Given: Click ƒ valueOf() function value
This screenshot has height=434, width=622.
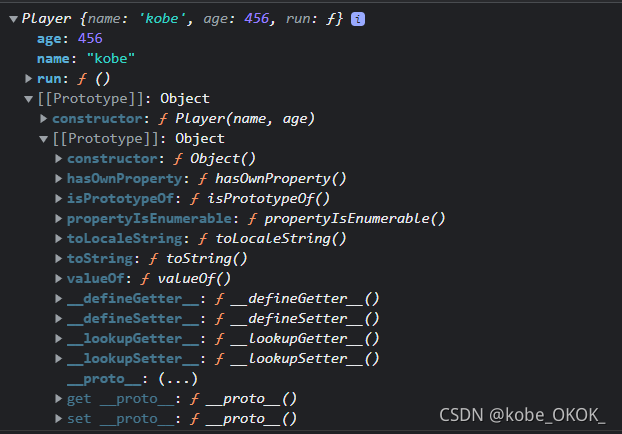Looking at the screenshot, I should coord(186,278).
